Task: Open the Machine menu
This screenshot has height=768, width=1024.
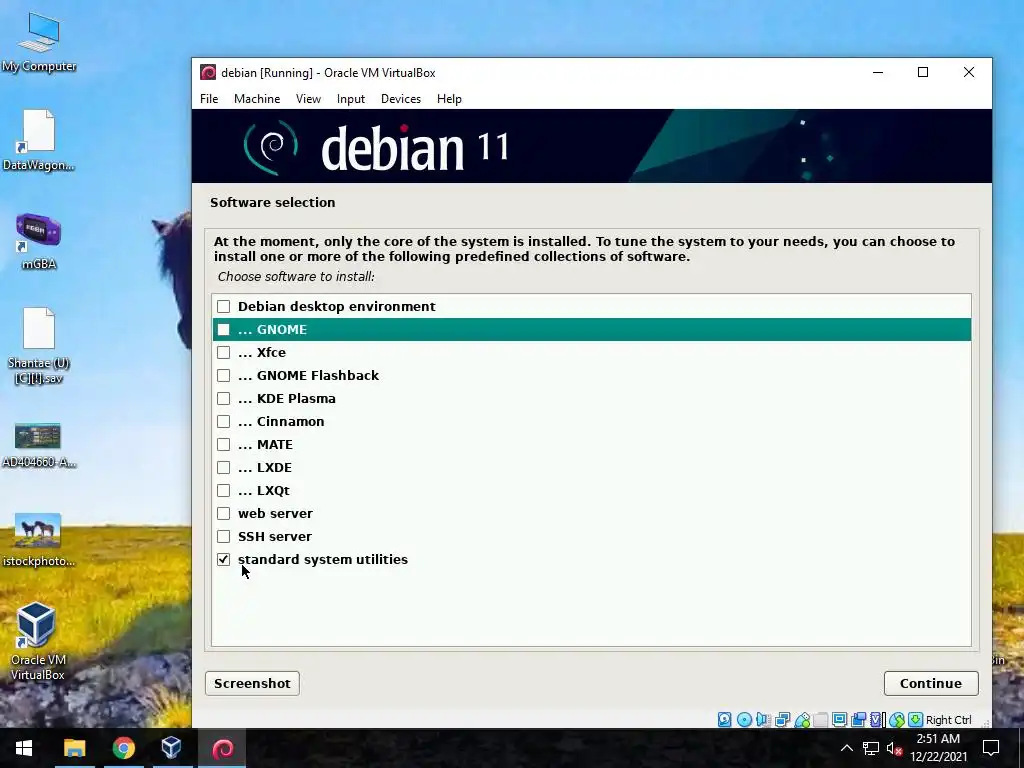Action: coord(257,99)
